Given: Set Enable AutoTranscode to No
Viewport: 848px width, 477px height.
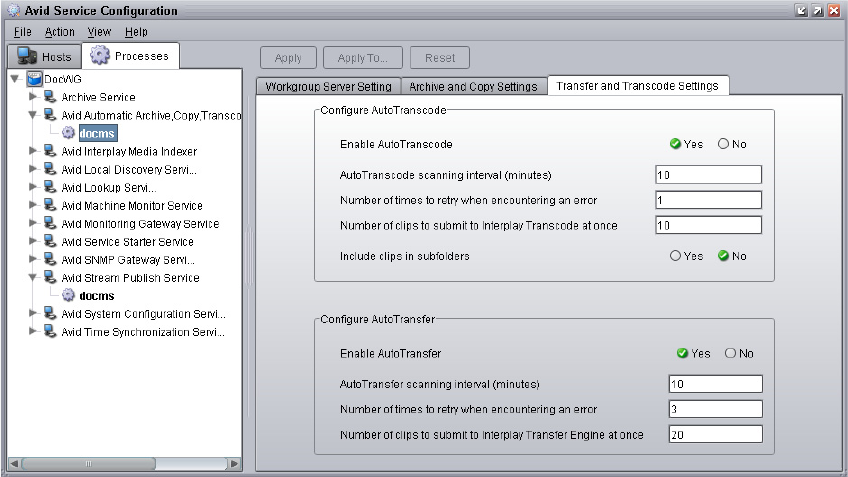Looking at the screenshot, I should 723,144.
